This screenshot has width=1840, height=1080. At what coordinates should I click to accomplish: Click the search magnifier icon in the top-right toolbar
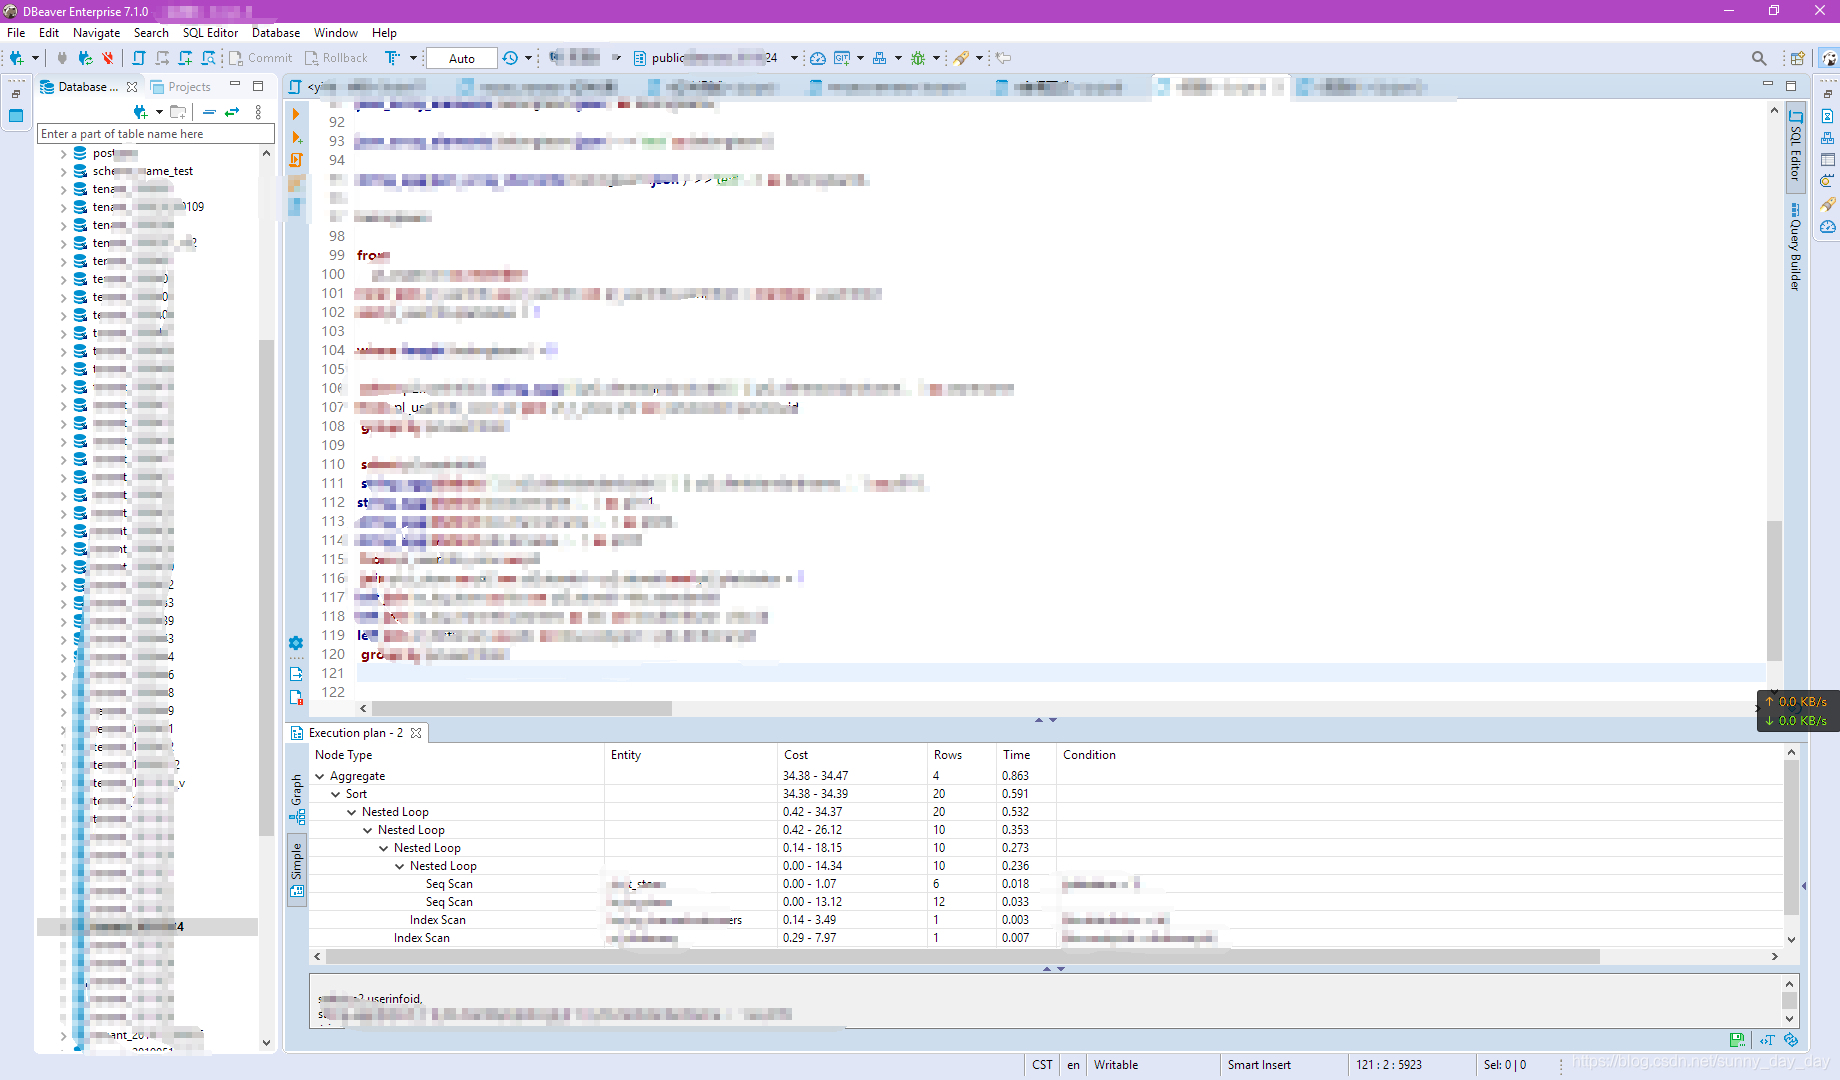click(x=1760, y=57)
